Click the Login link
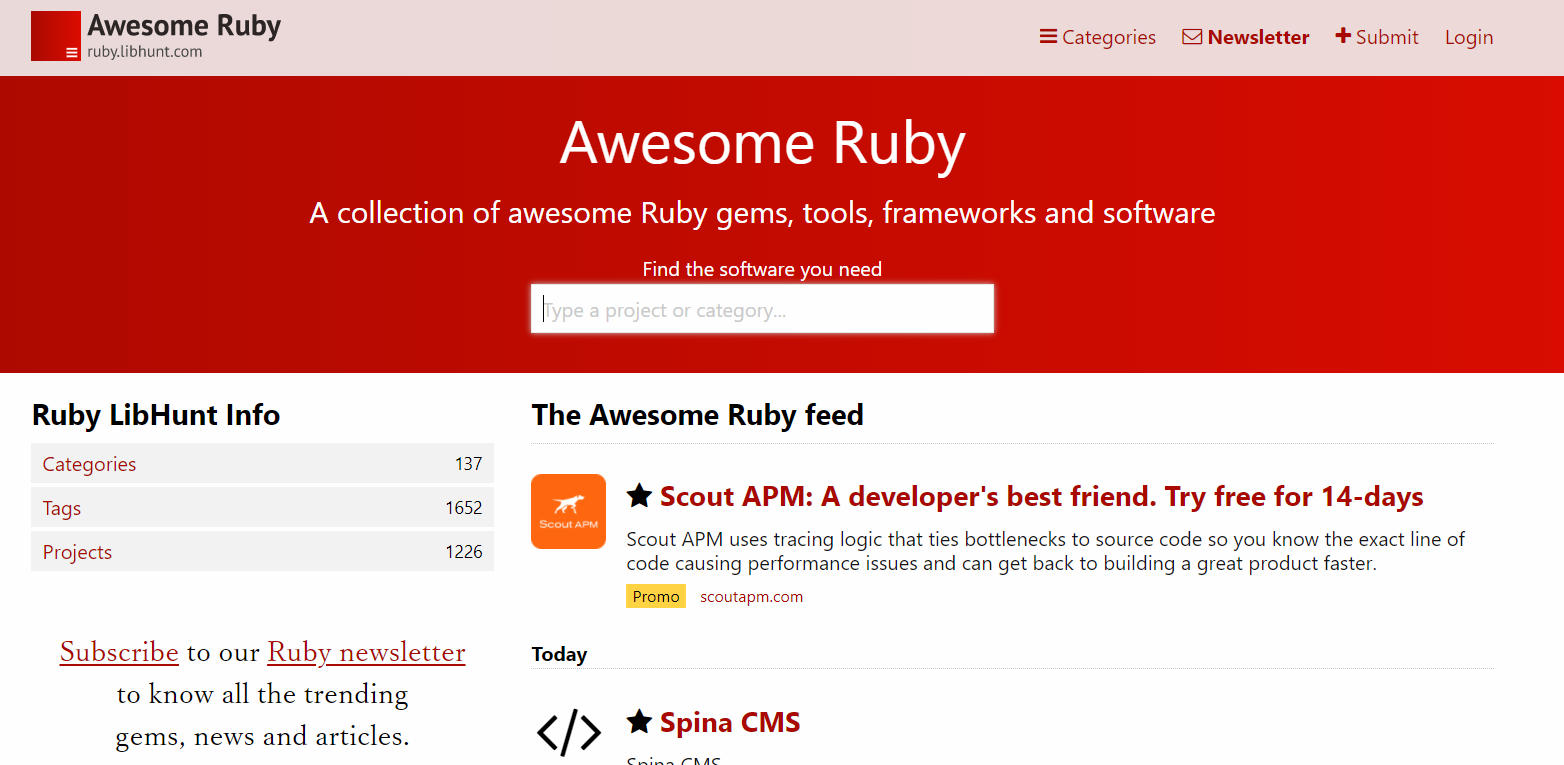 1469,37
